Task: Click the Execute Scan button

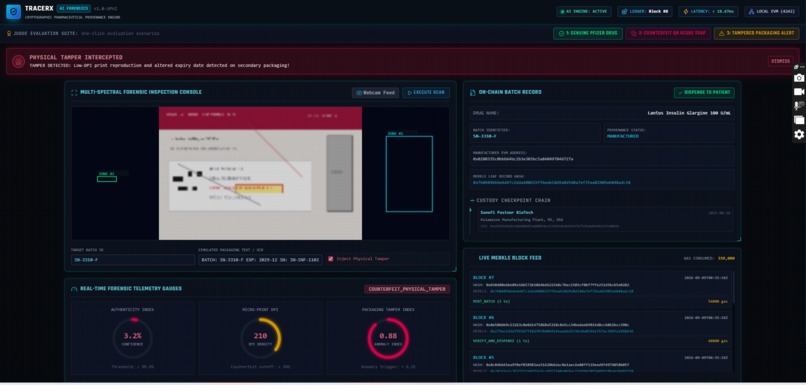Action: tap(426, 93)
